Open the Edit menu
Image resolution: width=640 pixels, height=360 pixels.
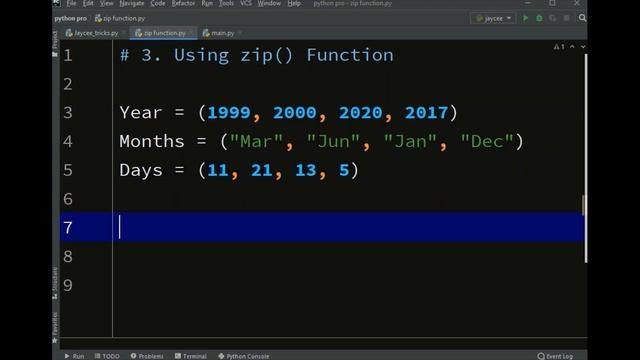(x=88, y=3)
